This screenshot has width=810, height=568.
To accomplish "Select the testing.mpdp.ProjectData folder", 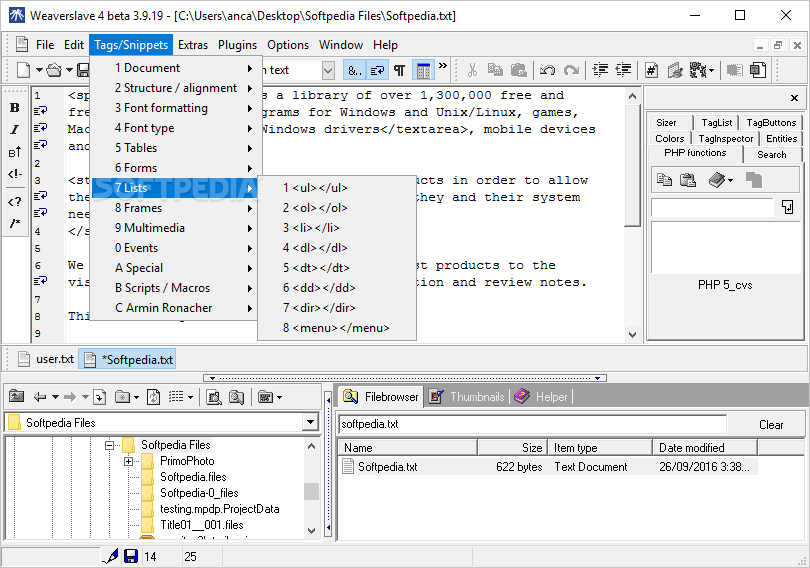I will [219, 509].
